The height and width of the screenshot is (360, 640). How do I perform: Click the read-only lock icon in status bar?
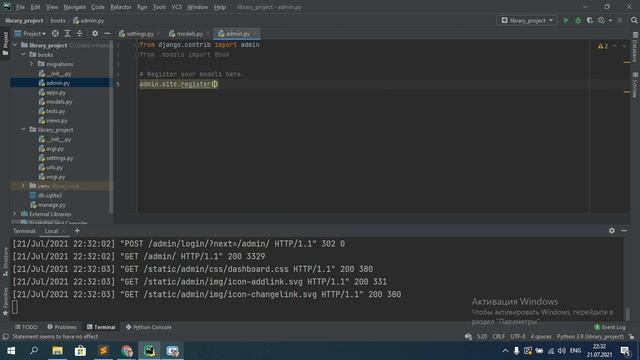pyautogui.click(x=631, y=337)
